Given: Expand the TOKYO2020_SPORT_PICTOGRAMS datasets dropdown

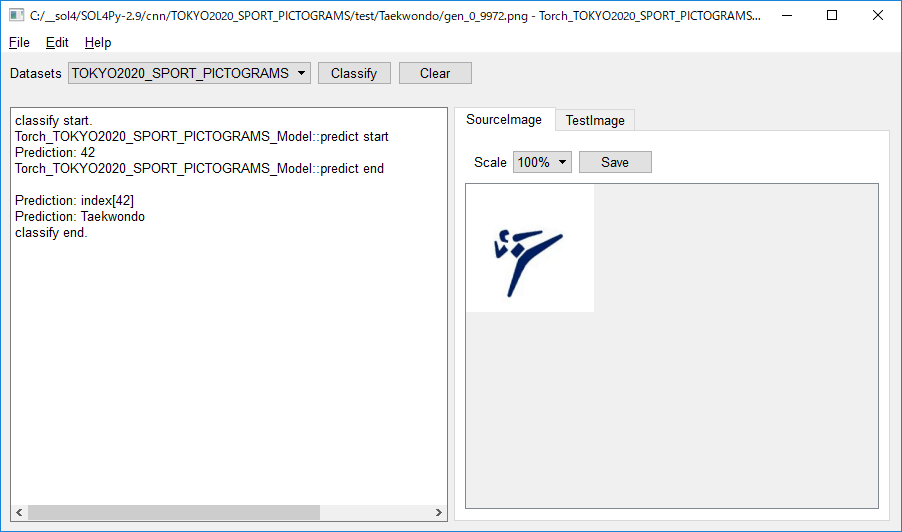Looking at the screenshot, I should tap(189, 73).
